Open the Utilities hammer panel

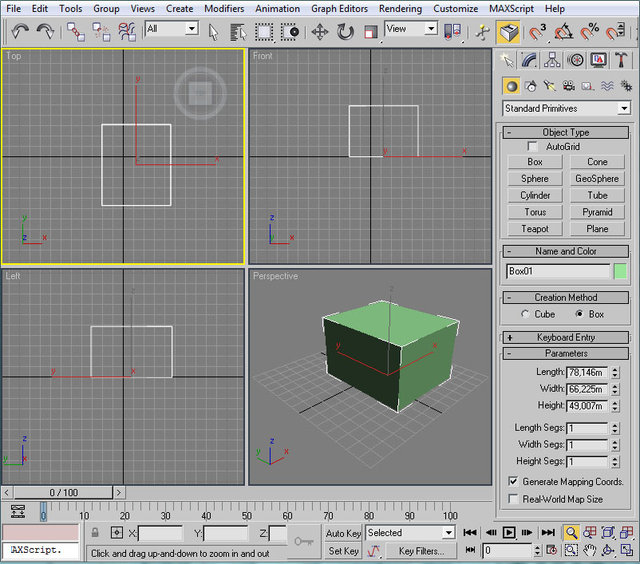pyautogui.click(x=621, y=61)
